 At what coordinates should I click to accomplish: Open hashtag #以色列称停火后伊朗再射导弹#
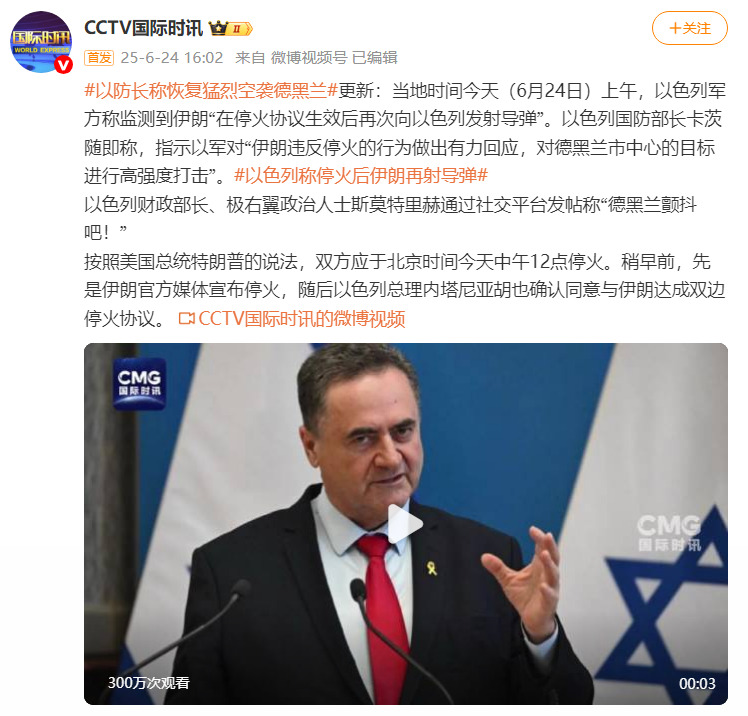[361, 176]
